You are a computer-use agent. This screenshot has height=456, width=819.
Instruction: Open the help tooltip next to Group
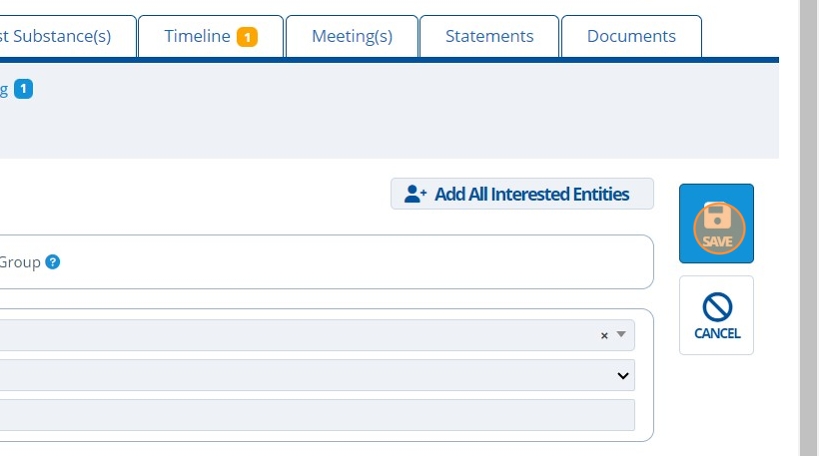pyautogui.click(x=53, y=262)
